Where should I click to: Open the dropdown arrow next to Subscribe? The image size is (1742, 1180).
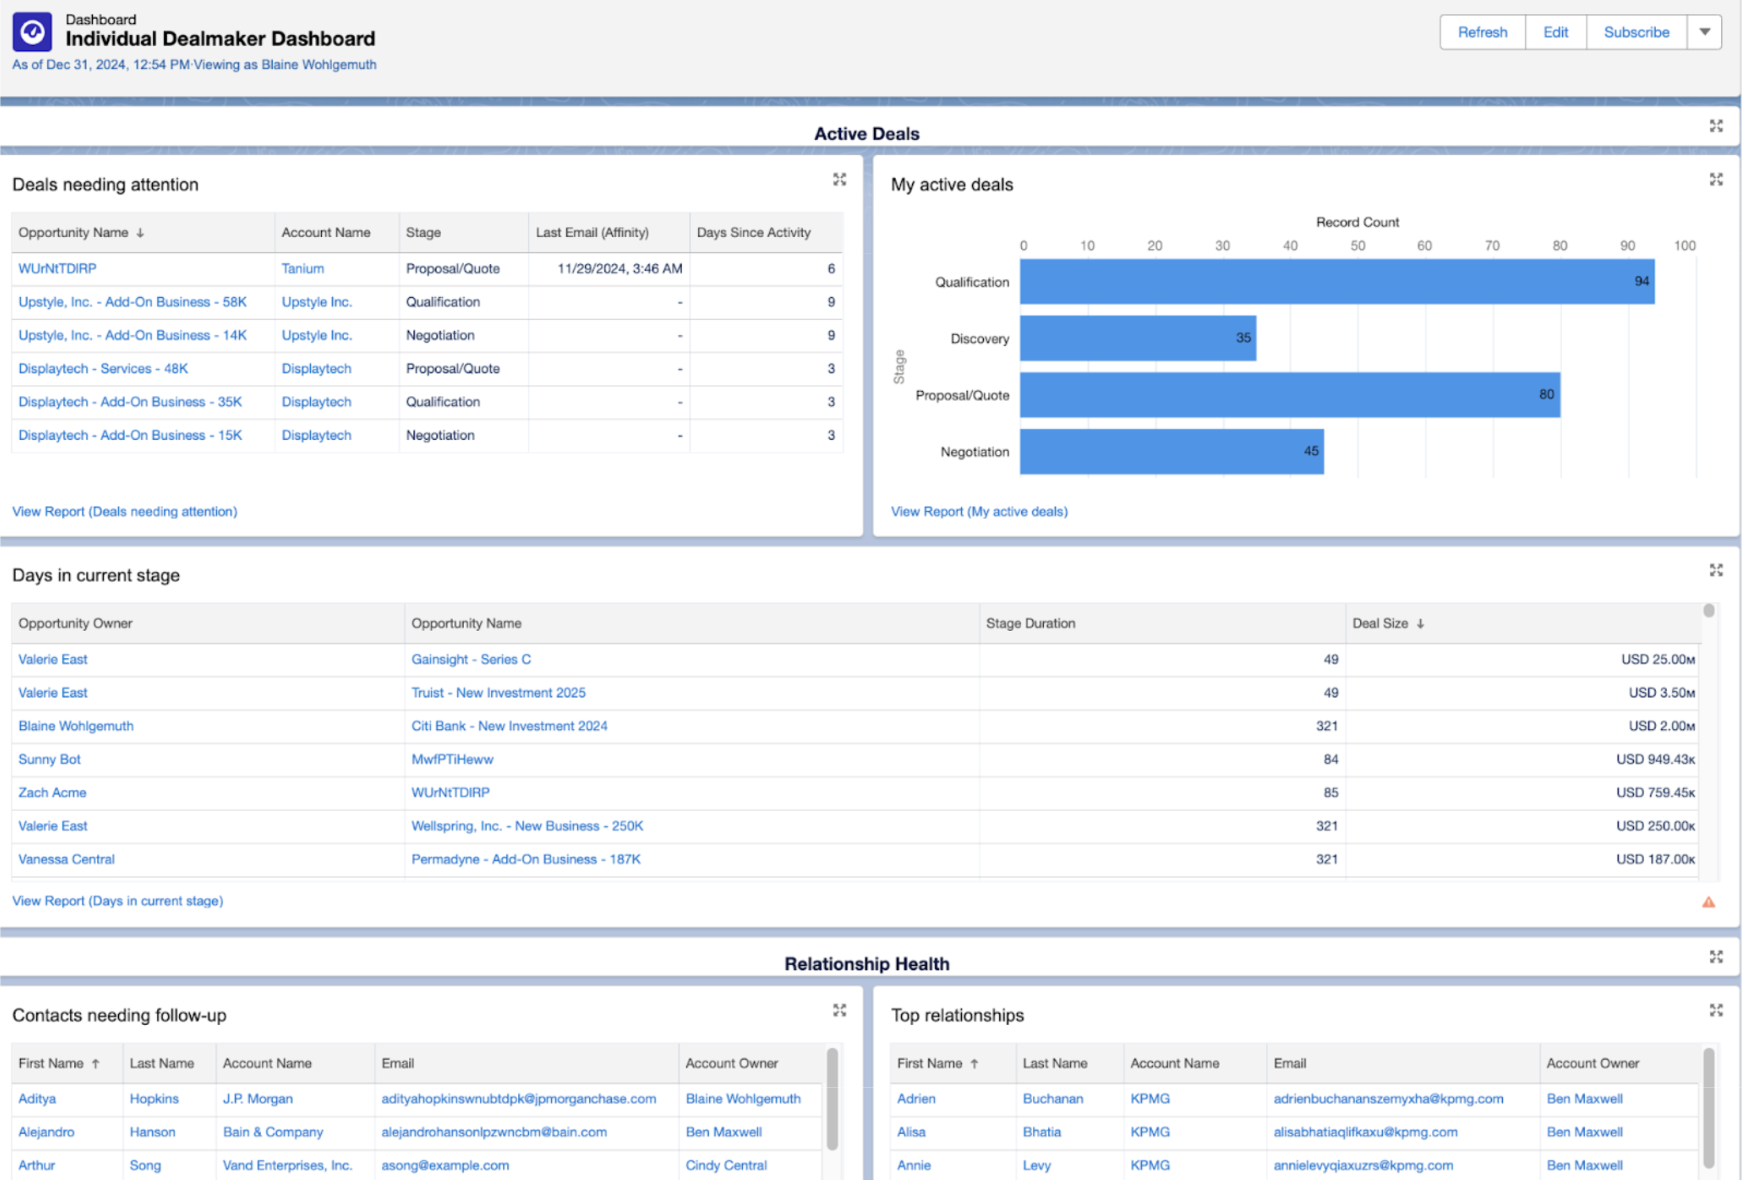[1703, 31]
